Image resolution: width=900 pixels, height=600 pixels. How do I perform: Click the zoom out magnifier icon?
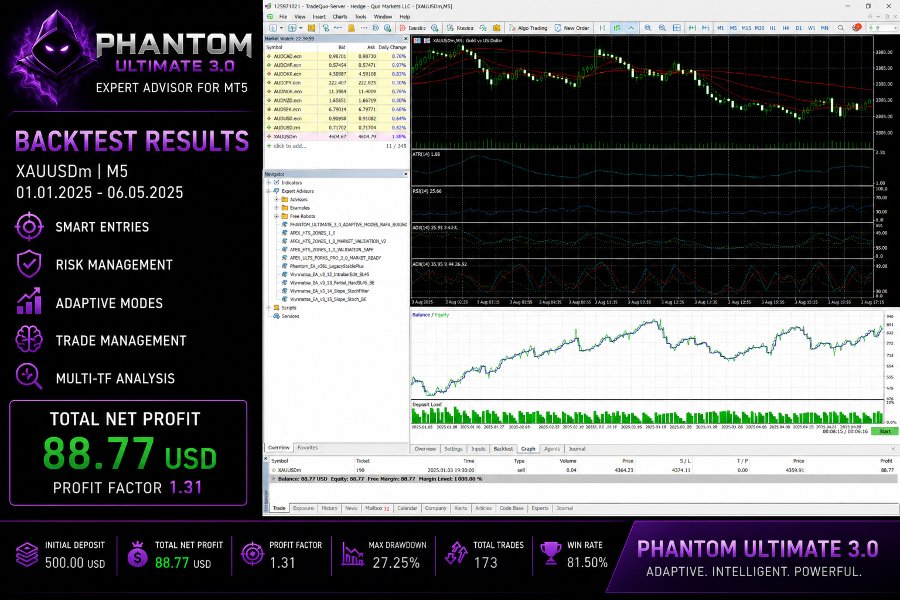(662, 28)
